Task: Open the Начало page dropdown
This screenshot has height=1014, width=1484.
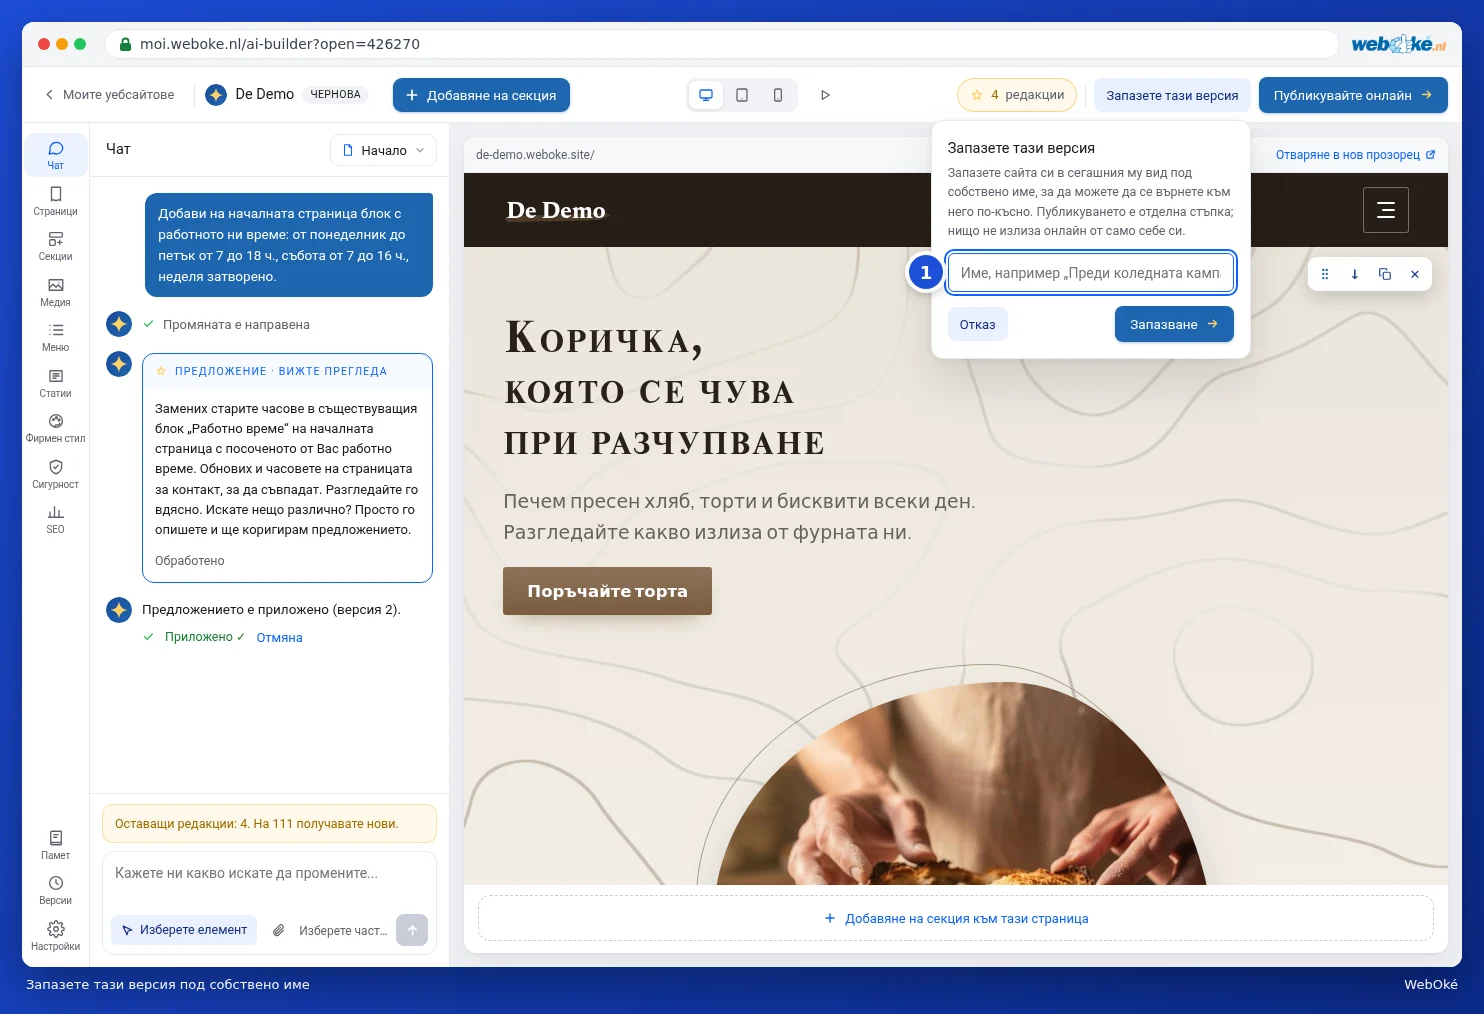Action: pyautogui.click(x=383, y=150)
